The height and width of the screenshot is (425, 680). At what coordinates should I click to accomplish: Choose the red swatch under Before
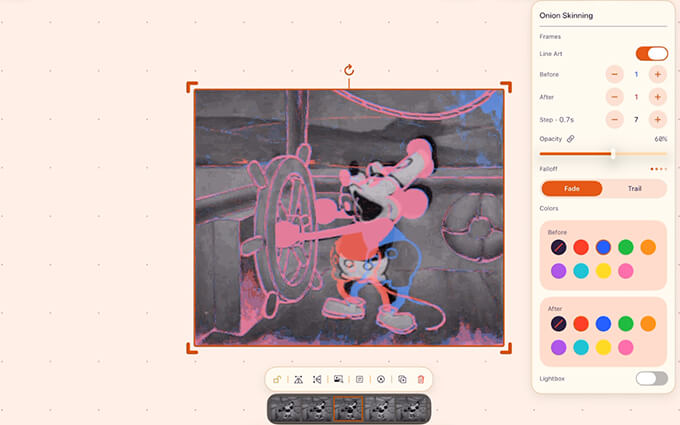coord(581,247)
